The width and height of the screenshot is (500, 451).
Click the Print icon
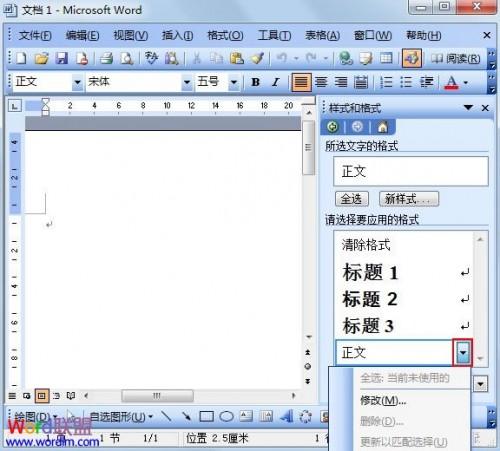tap(106, 59)
